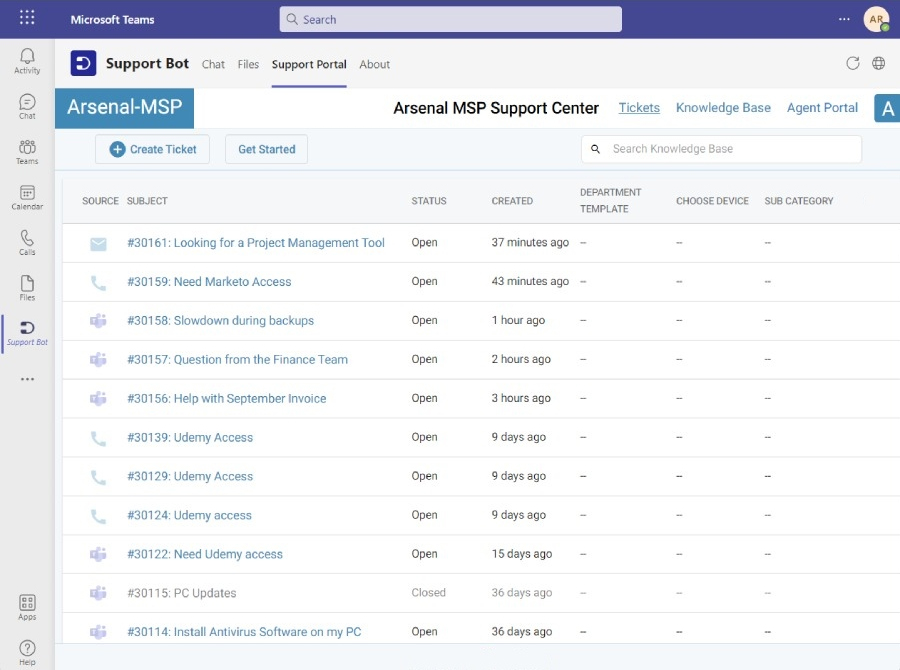Open settings and more ellipsis in title bar
Screen dimensions: 900x670
(x=844, y=19)
